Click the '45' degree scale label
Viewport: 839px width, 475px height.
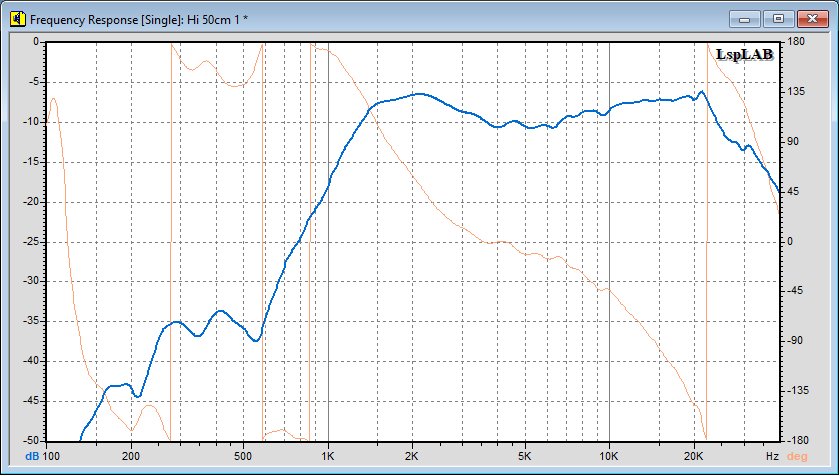pyautogui.click(x=795, y=191)
